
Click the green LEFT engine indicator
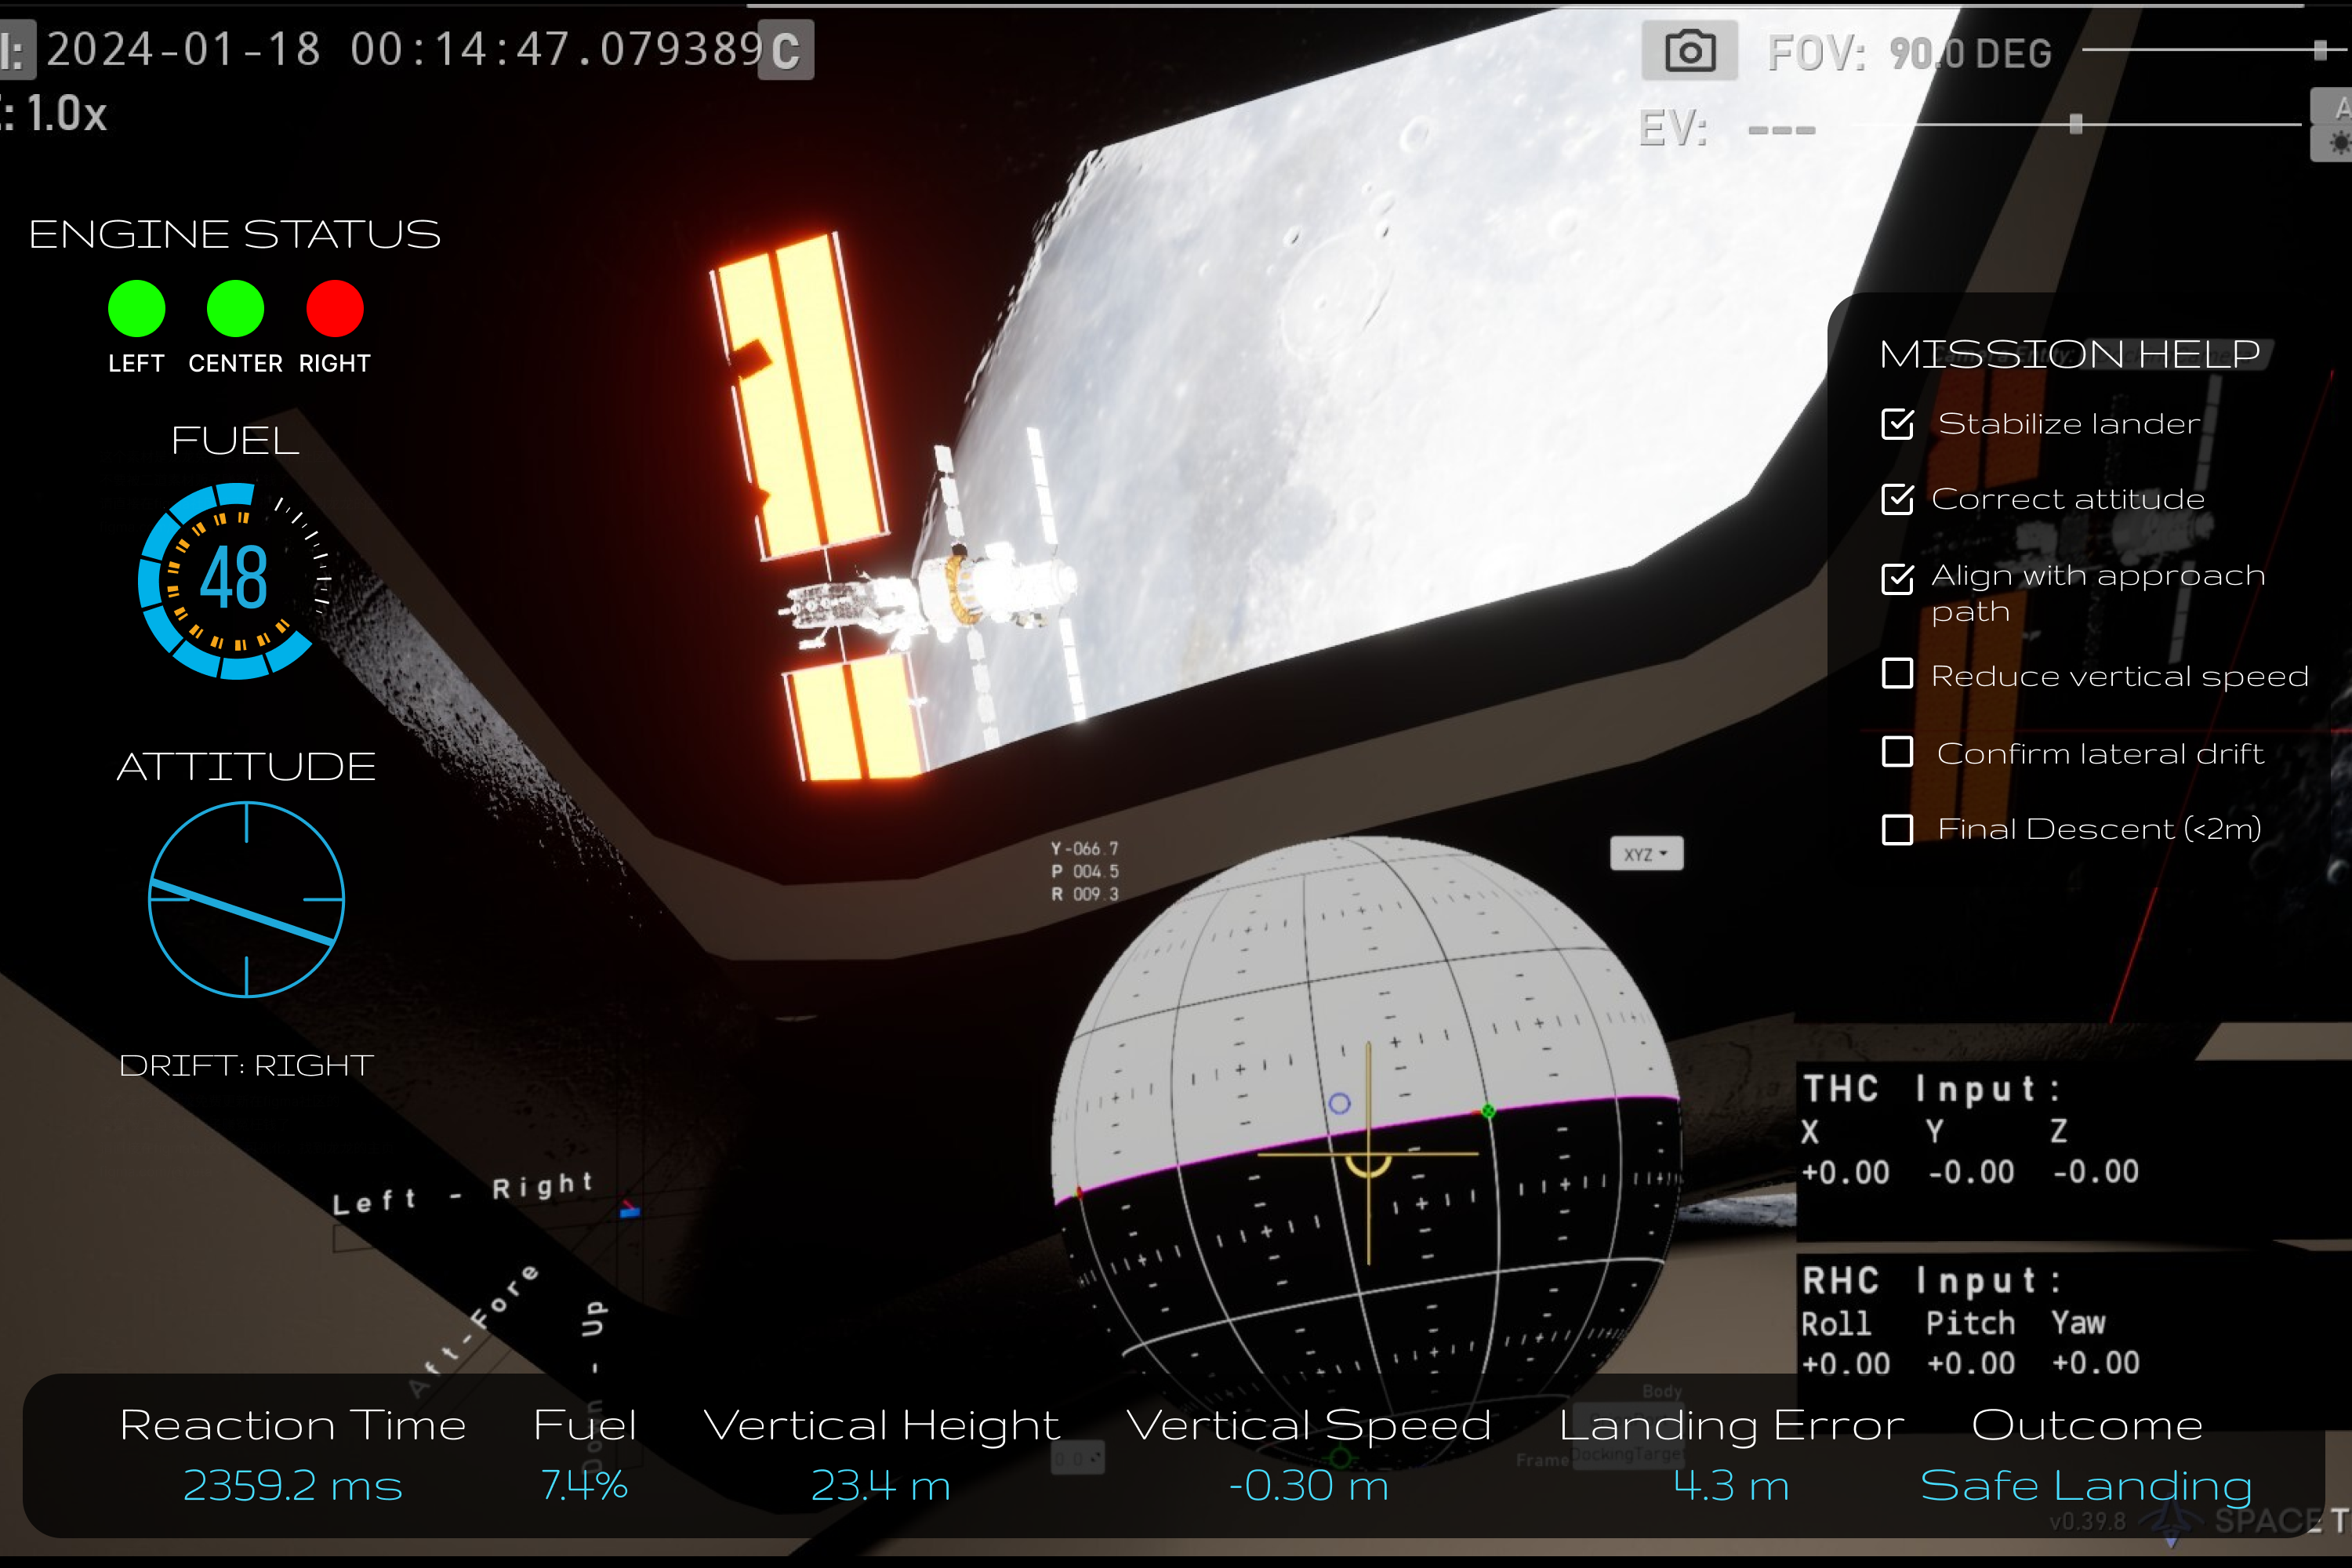pyautogui.click(x=136, y=309)
